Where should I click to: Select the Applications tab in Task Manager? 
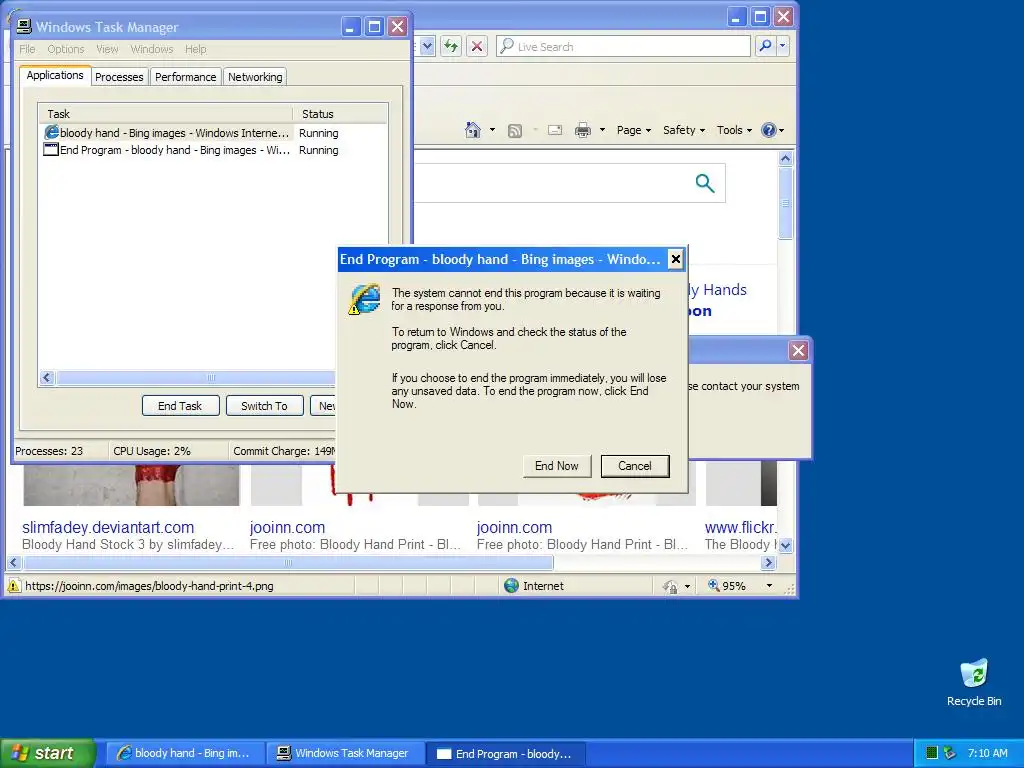click(x=55, y=75)
